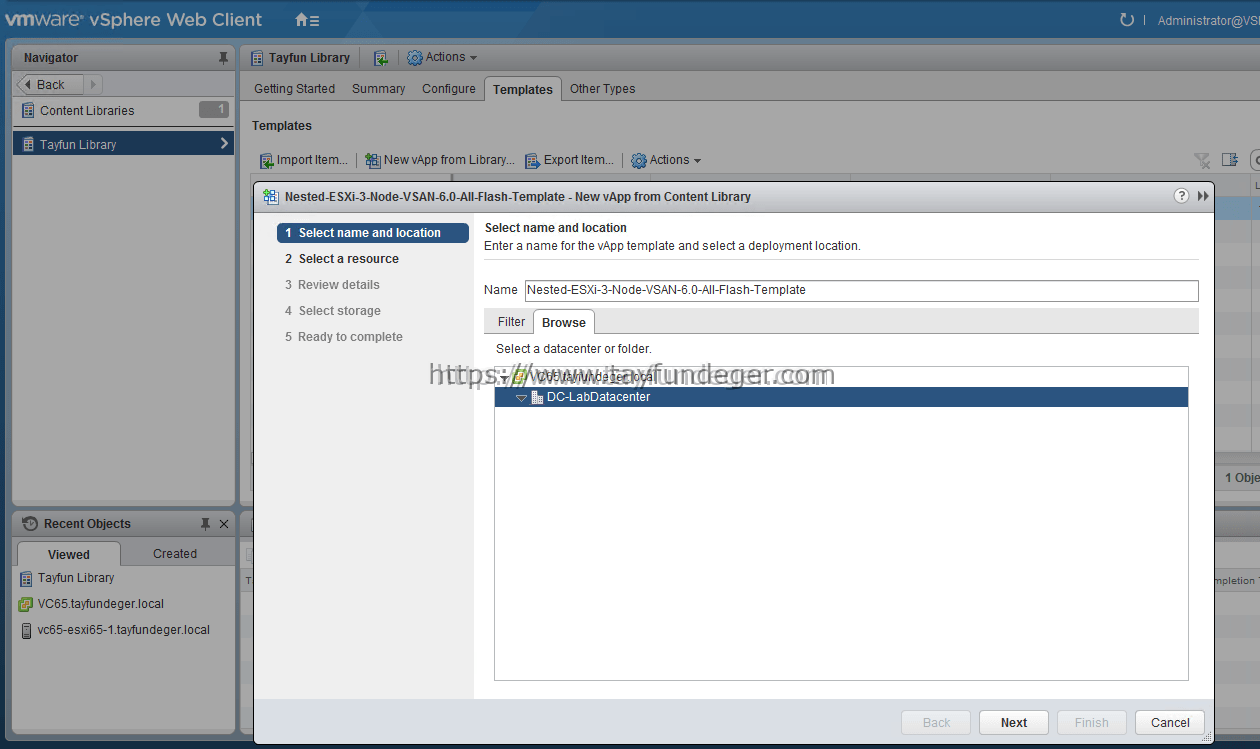Open Actions dropdown in Tayfun Library title bar
The image size is (1260, 749).
442,57
